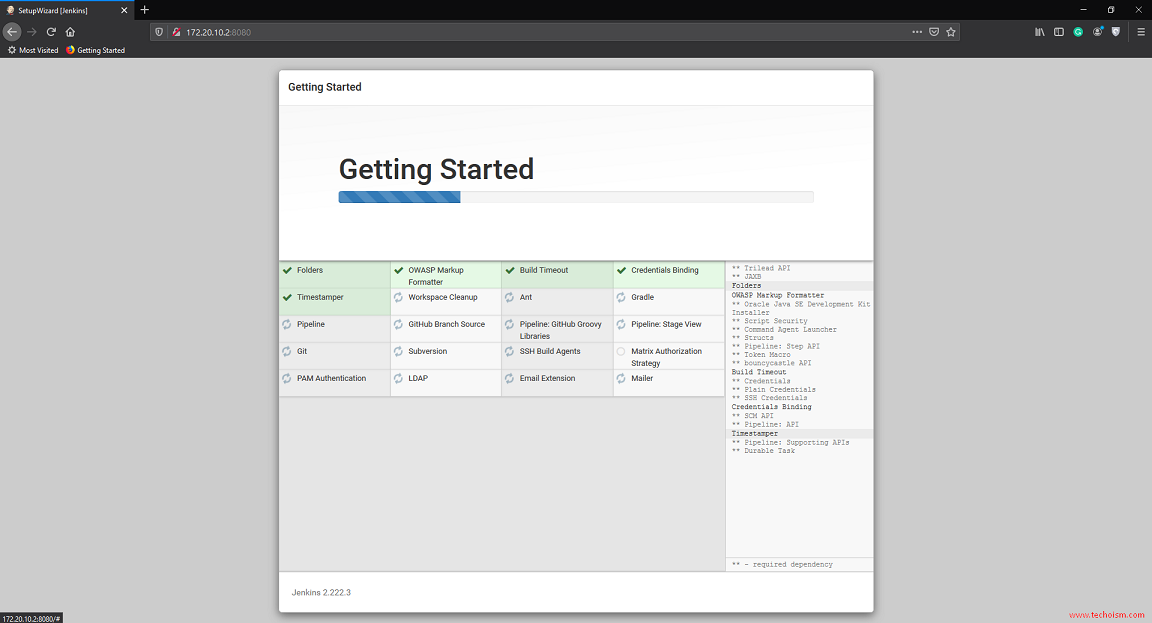Image resolution: width=1152 pixels, height=623 pixels.
Task: Click the LDAP plugin cell
Action: pos(446,383)
